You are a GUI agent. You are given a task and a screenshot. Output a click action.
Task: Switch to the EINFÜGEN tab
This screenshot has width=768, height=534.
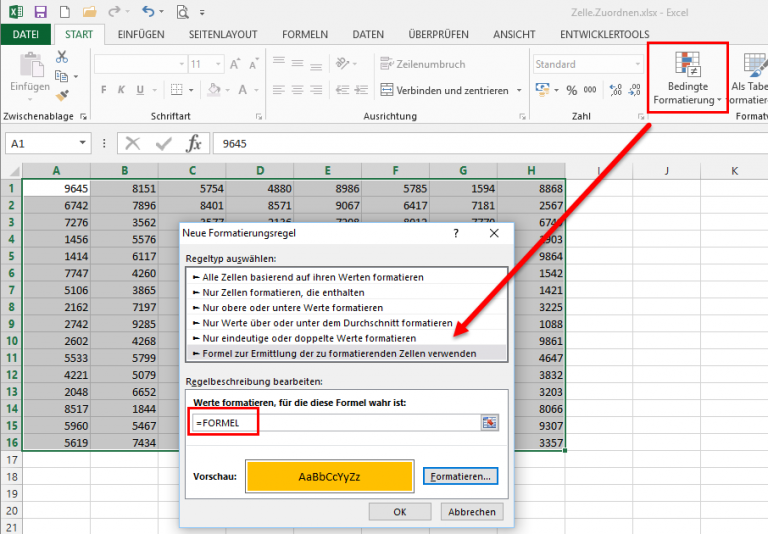click(x=141, y=34)
